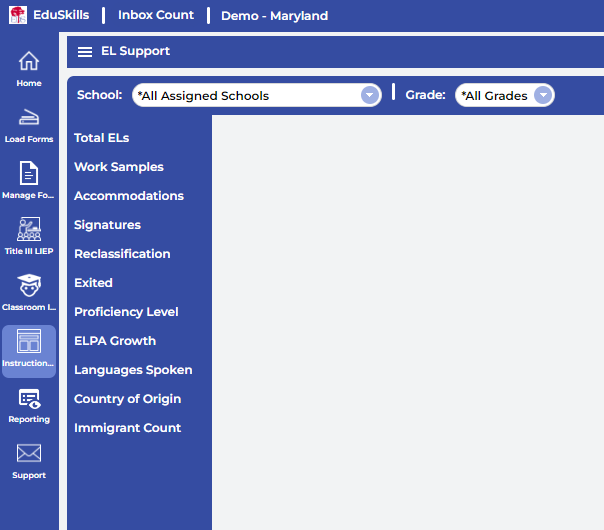Select Accommodations from the side menu
Image resolution: width=604 pixels, height=530 pixels.
point(129,196)
